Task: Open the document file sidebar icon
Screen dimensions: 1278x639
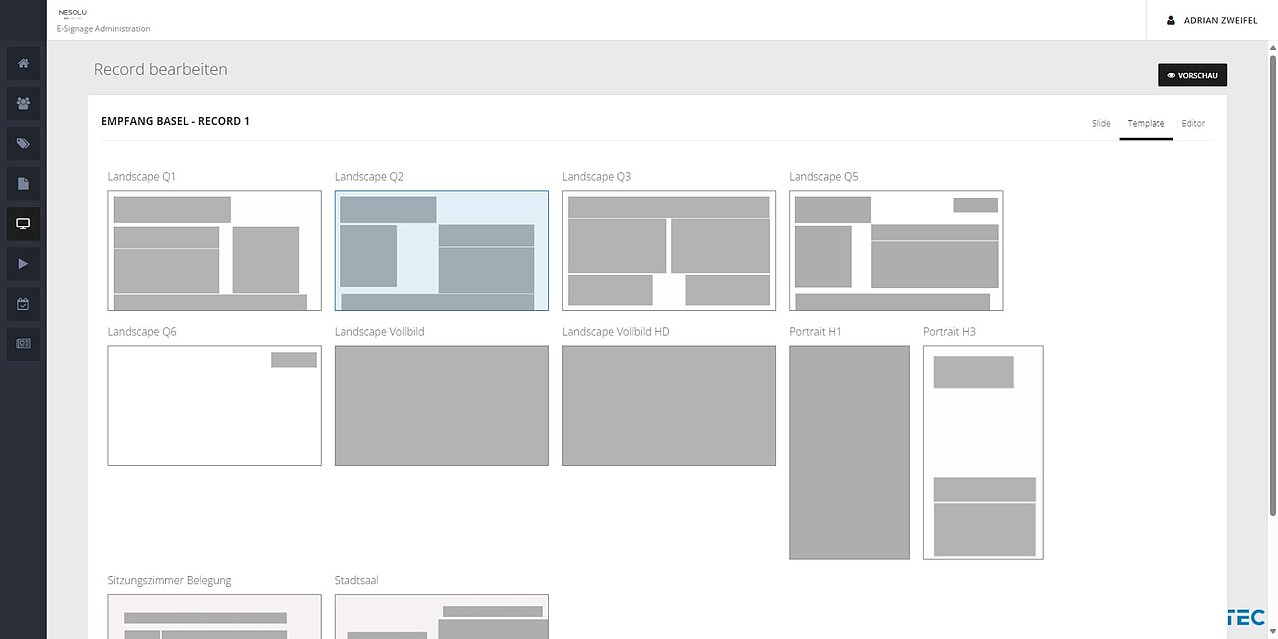Action: pyautogui.click(x=23, y=183)
